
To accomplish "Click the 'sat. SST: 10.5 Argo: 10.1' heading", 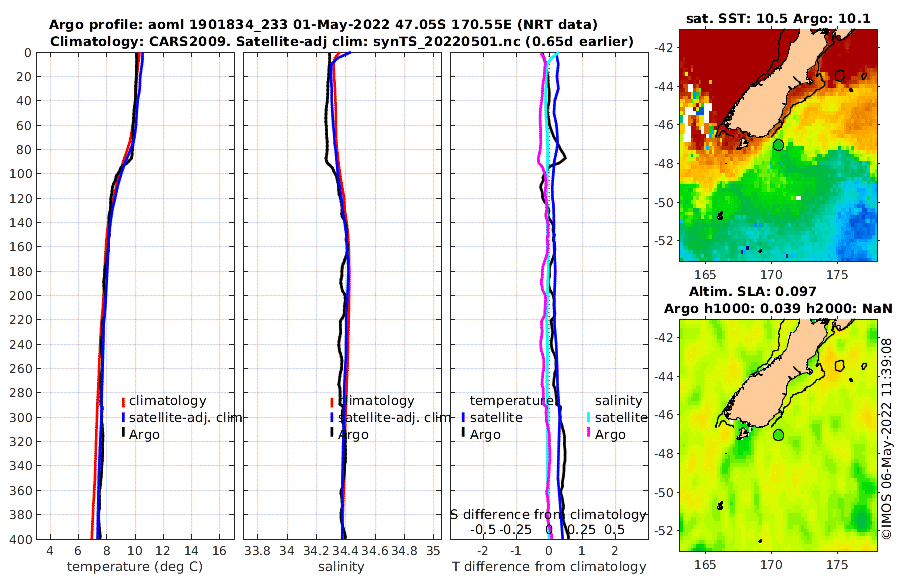I will click(778, 18).
